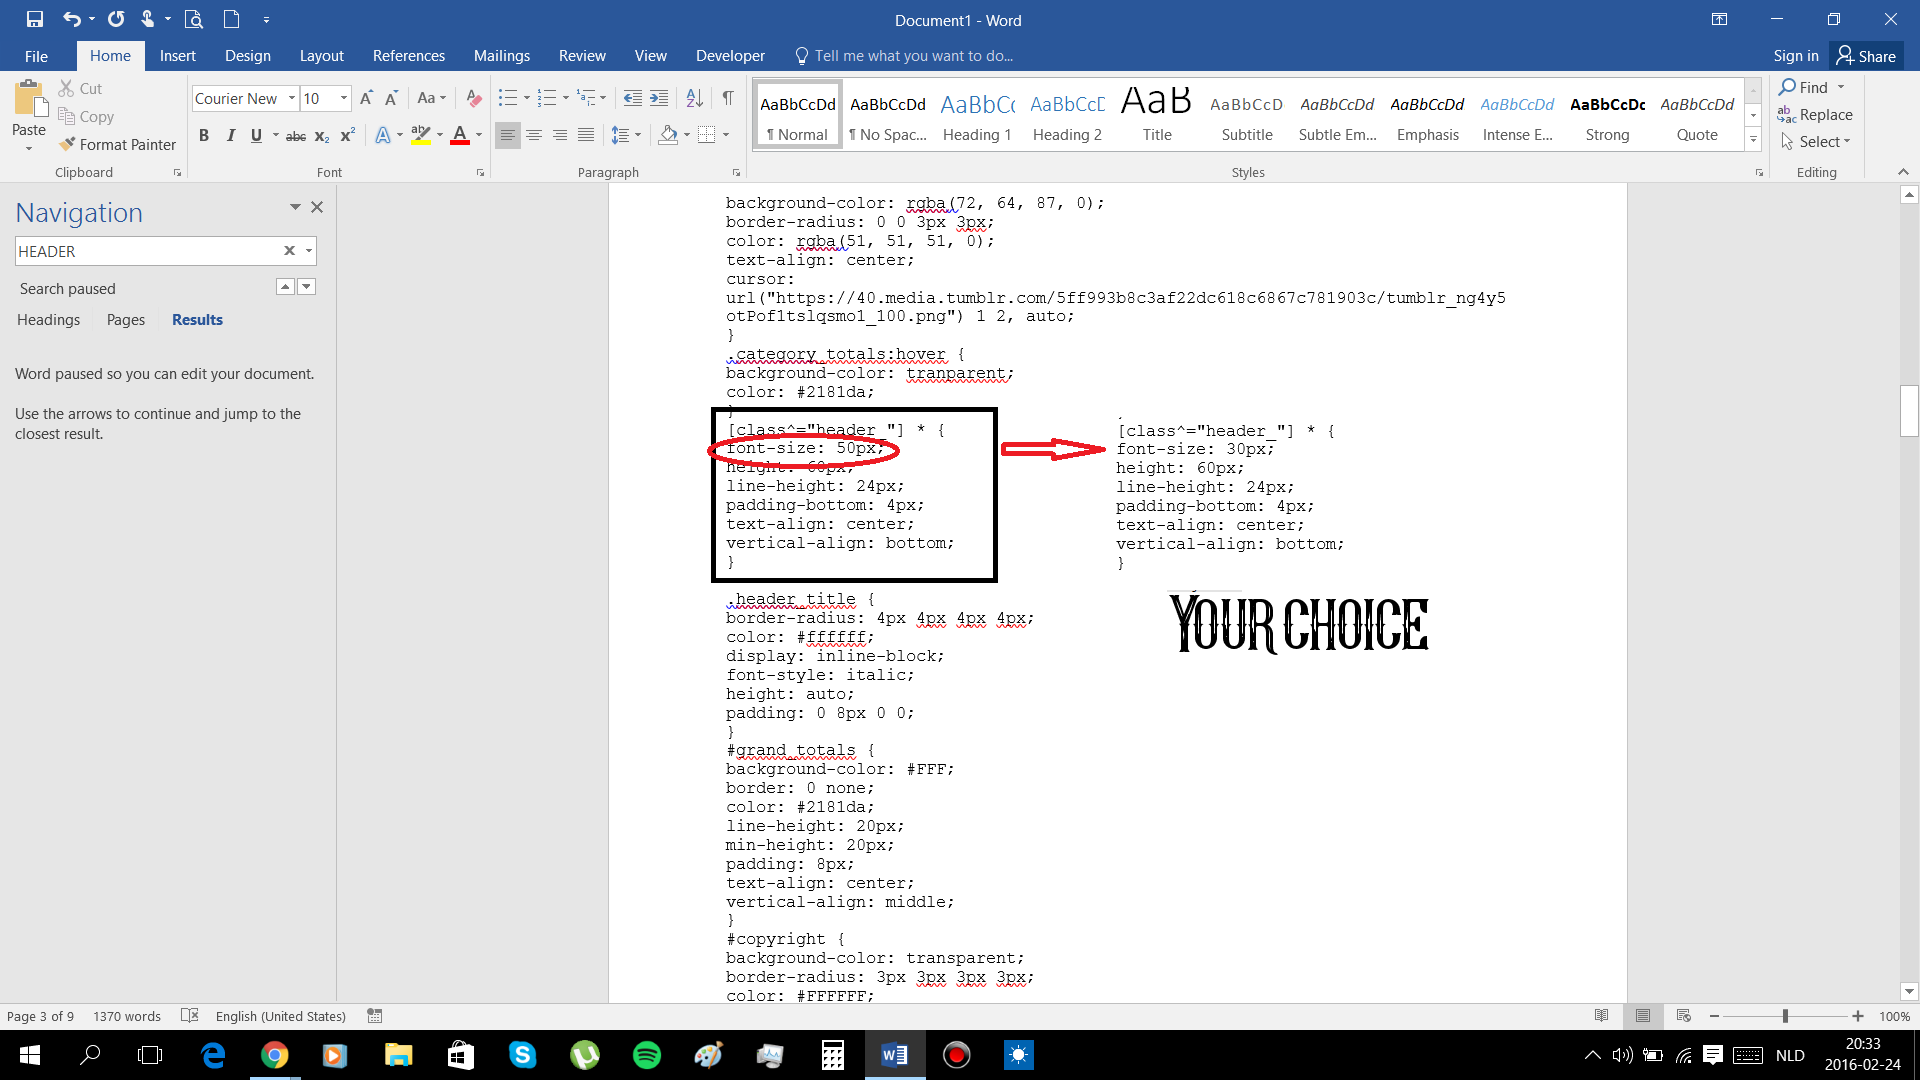This screenshot has height=1080, width=1920.
Task: Click the HEADER search box
Action: click(x=147, y=251)
